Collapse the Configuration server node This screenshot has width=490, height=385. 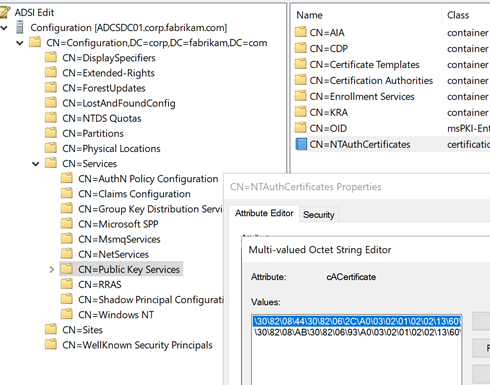tap(4, 28)
